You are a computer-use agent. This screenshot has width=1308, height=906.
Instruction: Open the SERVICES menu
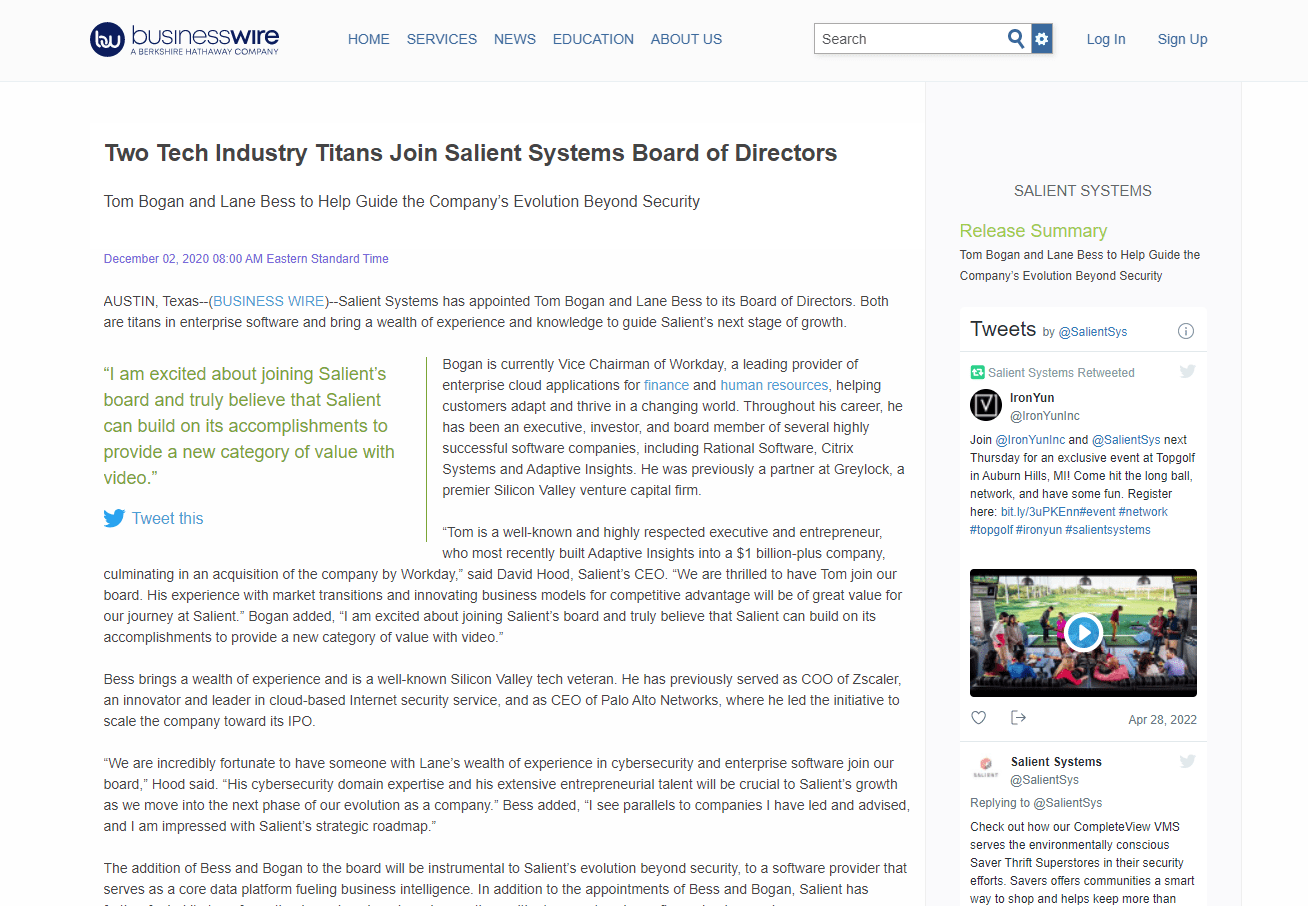pyautogui.click(x=441, y=39)
